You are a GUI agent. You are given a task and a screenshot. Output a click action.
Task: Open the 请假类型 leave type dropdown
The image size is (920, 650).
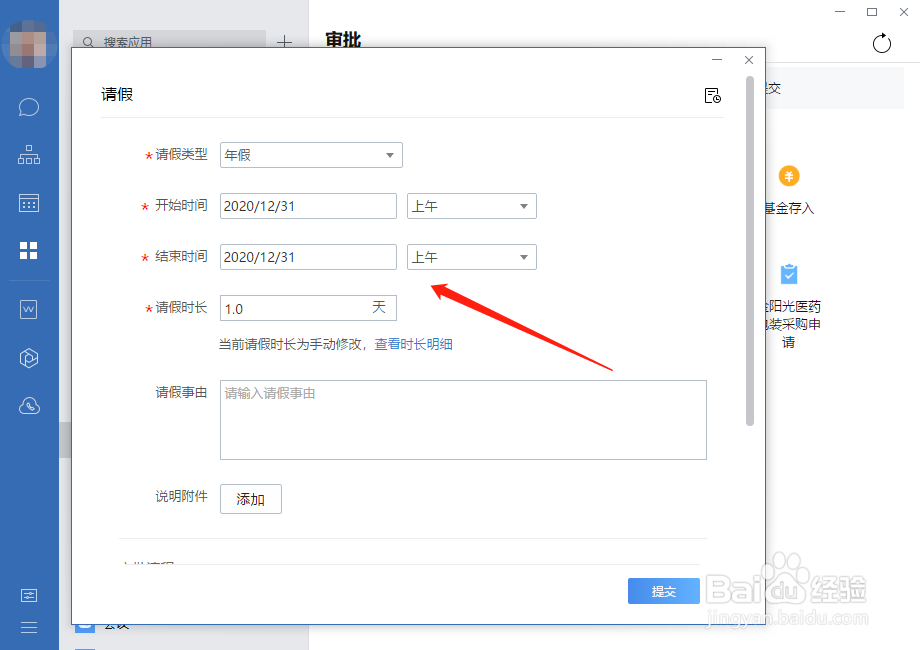pyautogui.click(x=310, y=155)
